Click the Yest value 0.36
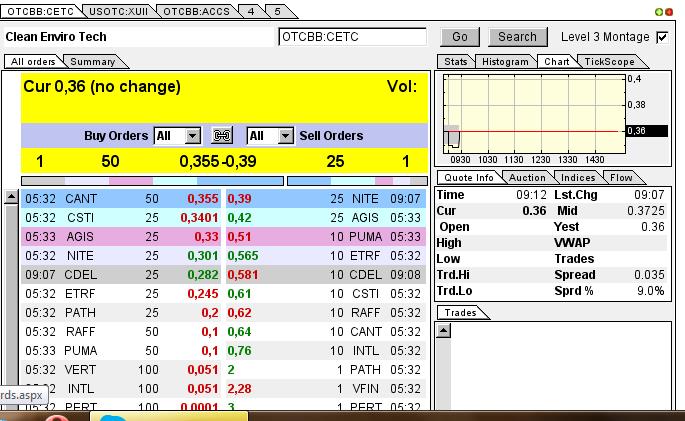The height and width of the screenshot is (421, 685). [x=653, y=227]
